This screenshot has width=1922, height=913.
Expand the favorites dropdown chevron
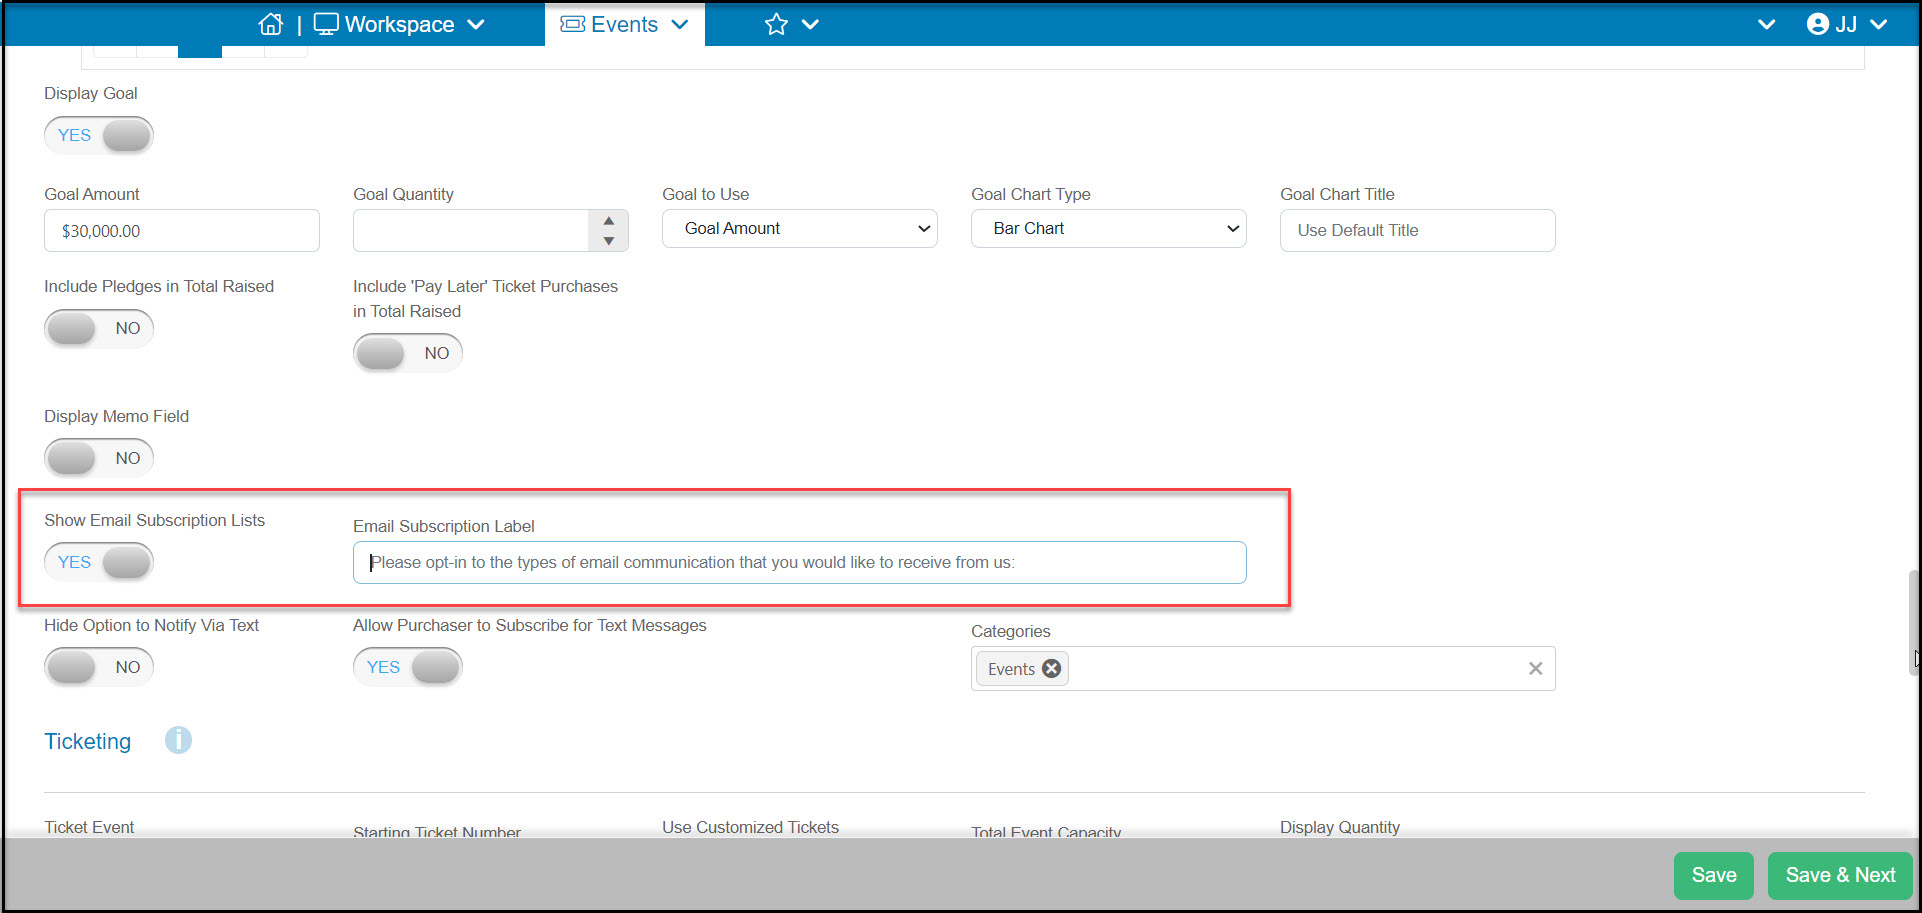point(810,24)
